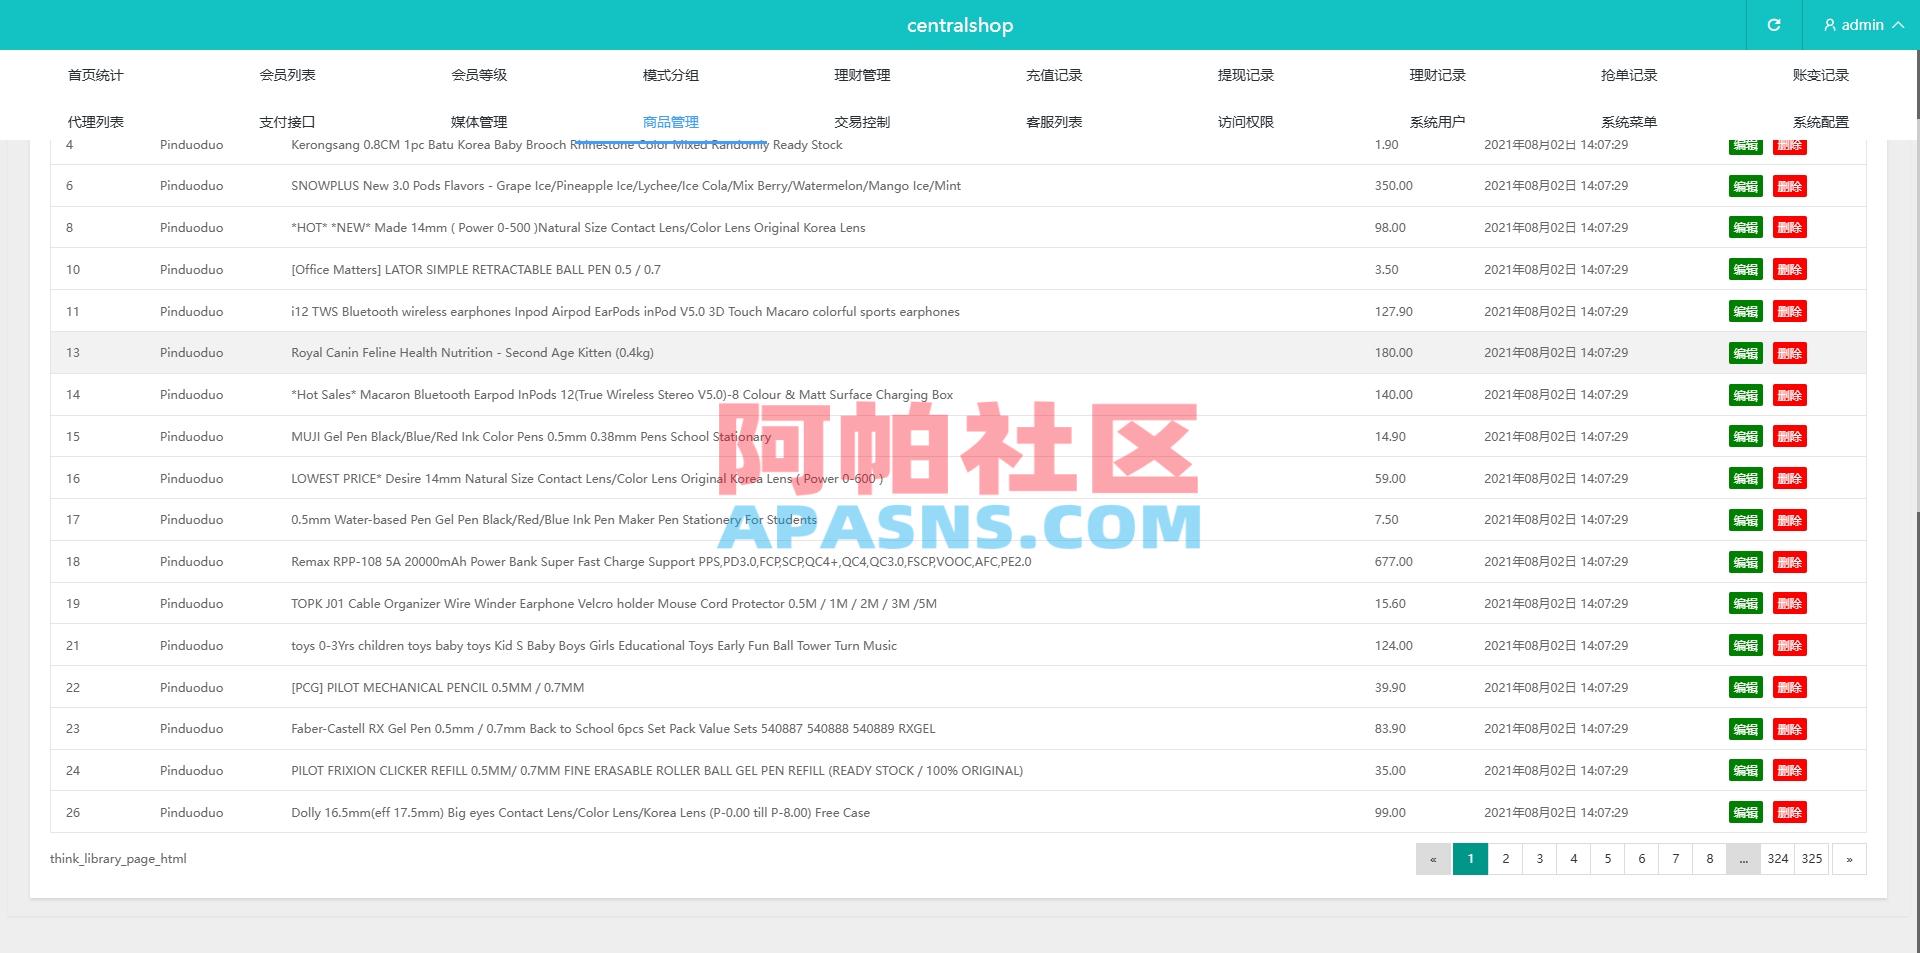Delete the SNOWPLUS New 3.0 Pods product
Image resolution: width=1920 pixels, height=953 pixels.
click(x=1789, y=186)
